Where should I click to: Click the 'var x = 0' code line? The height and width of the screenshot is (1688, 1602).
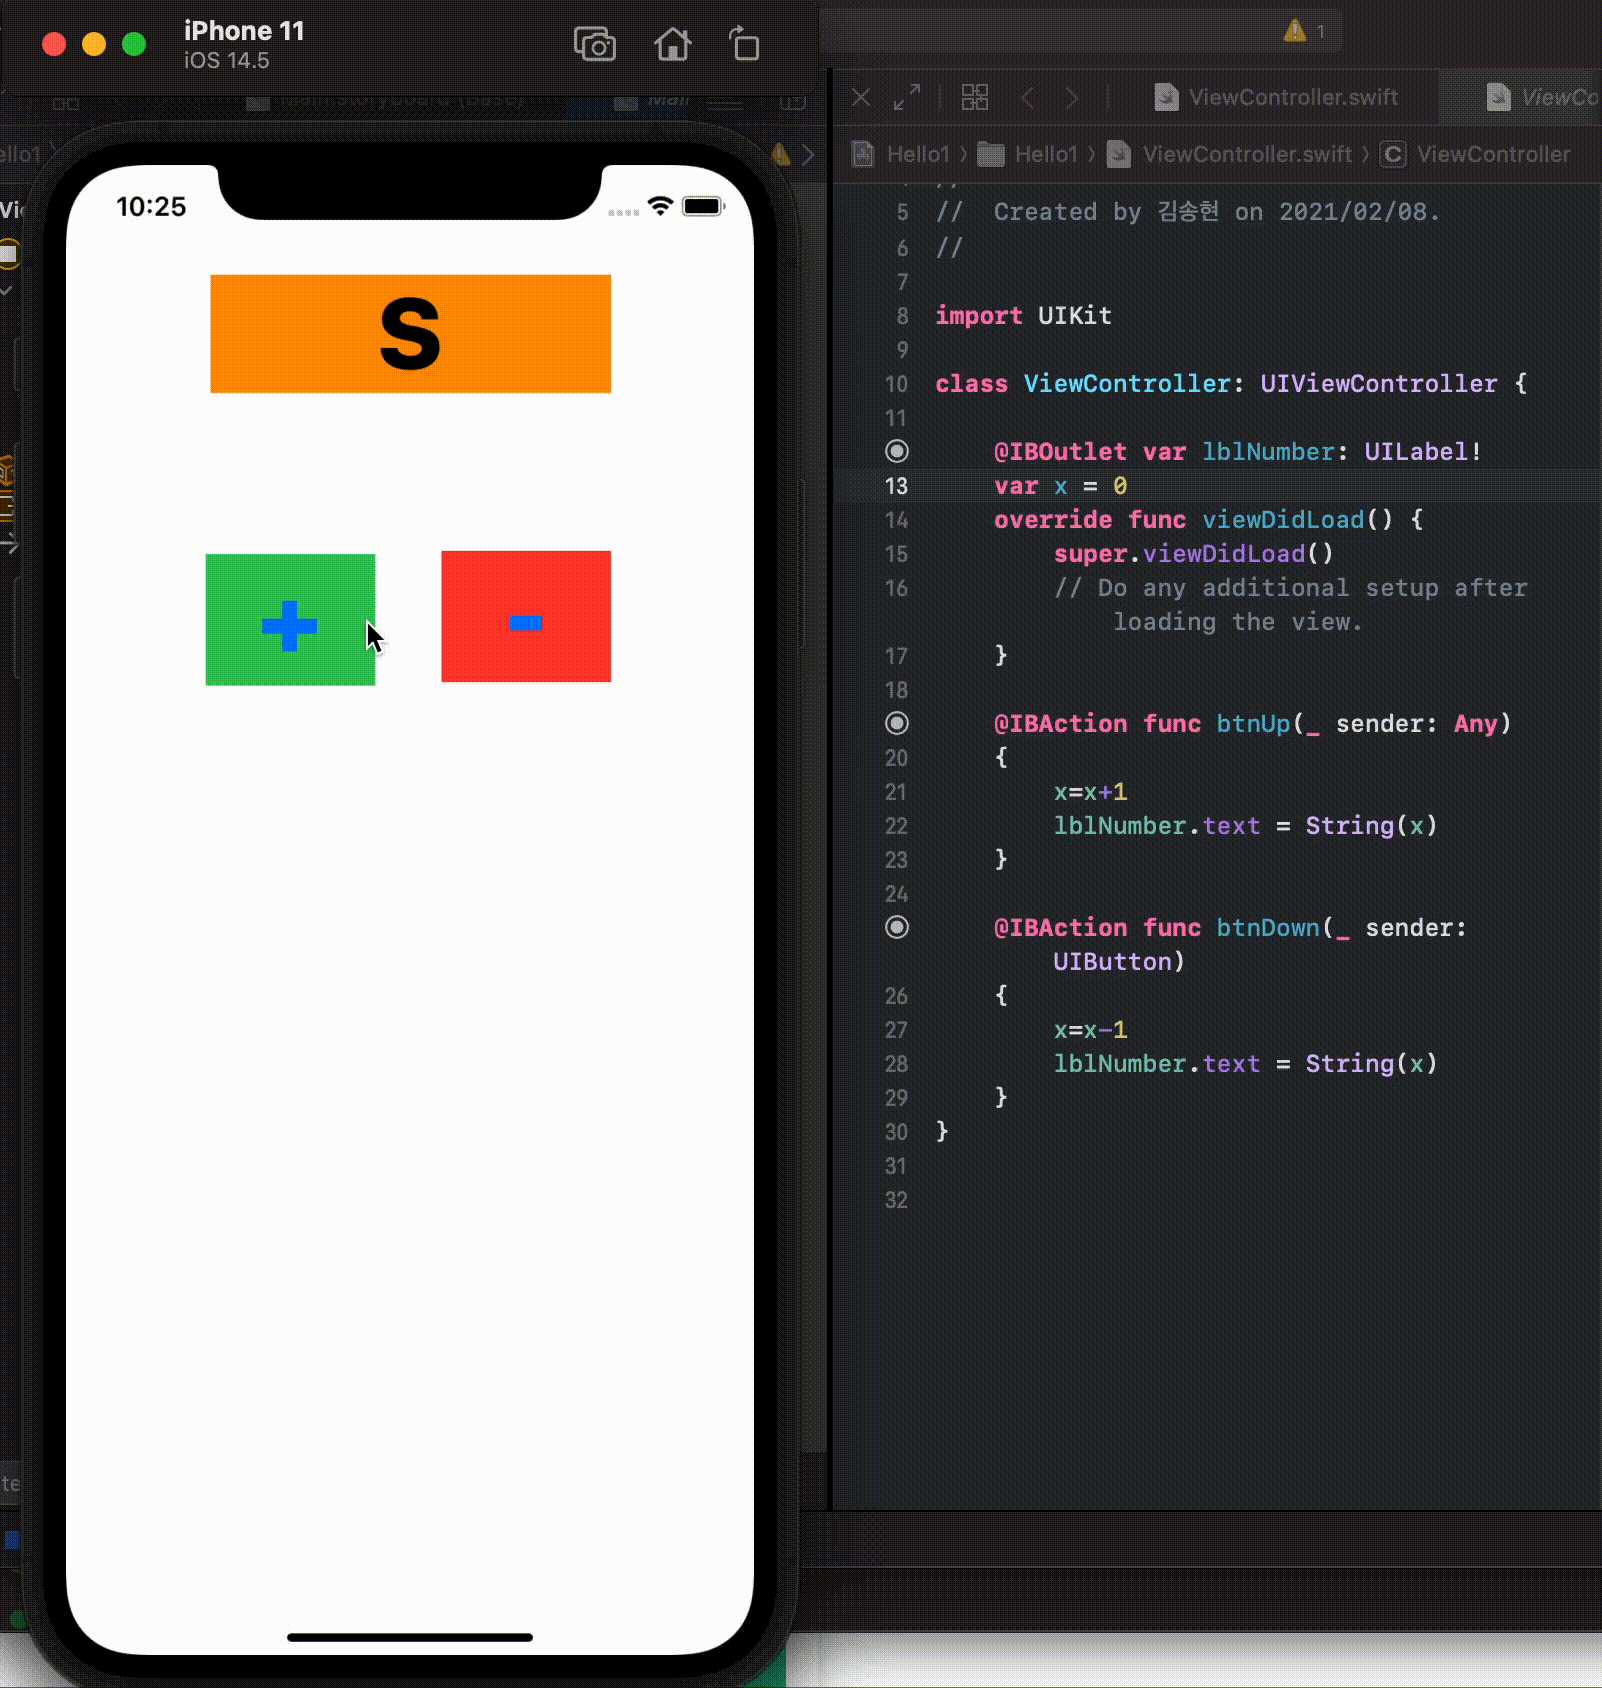[x=1060, y=486]
